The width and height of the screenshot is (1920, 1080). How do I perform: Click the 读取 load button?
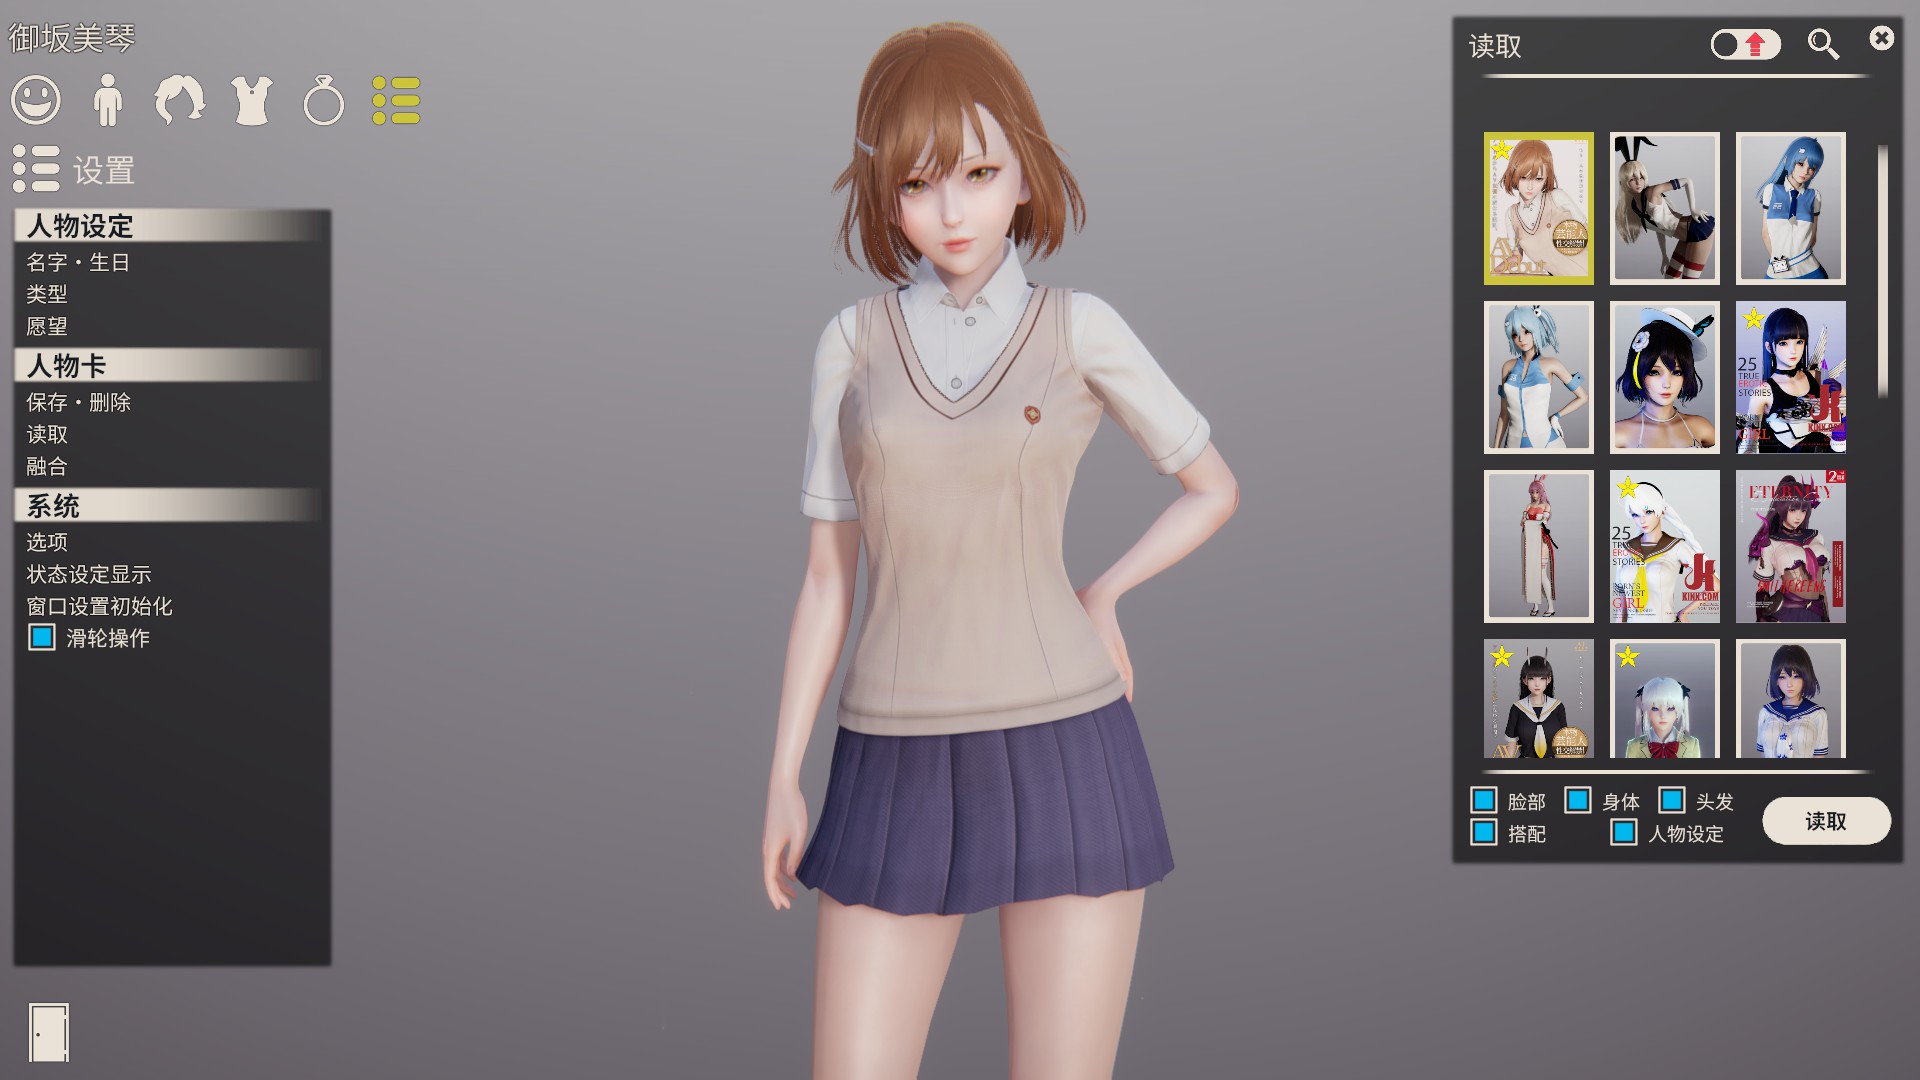(x=1826, y=821)
